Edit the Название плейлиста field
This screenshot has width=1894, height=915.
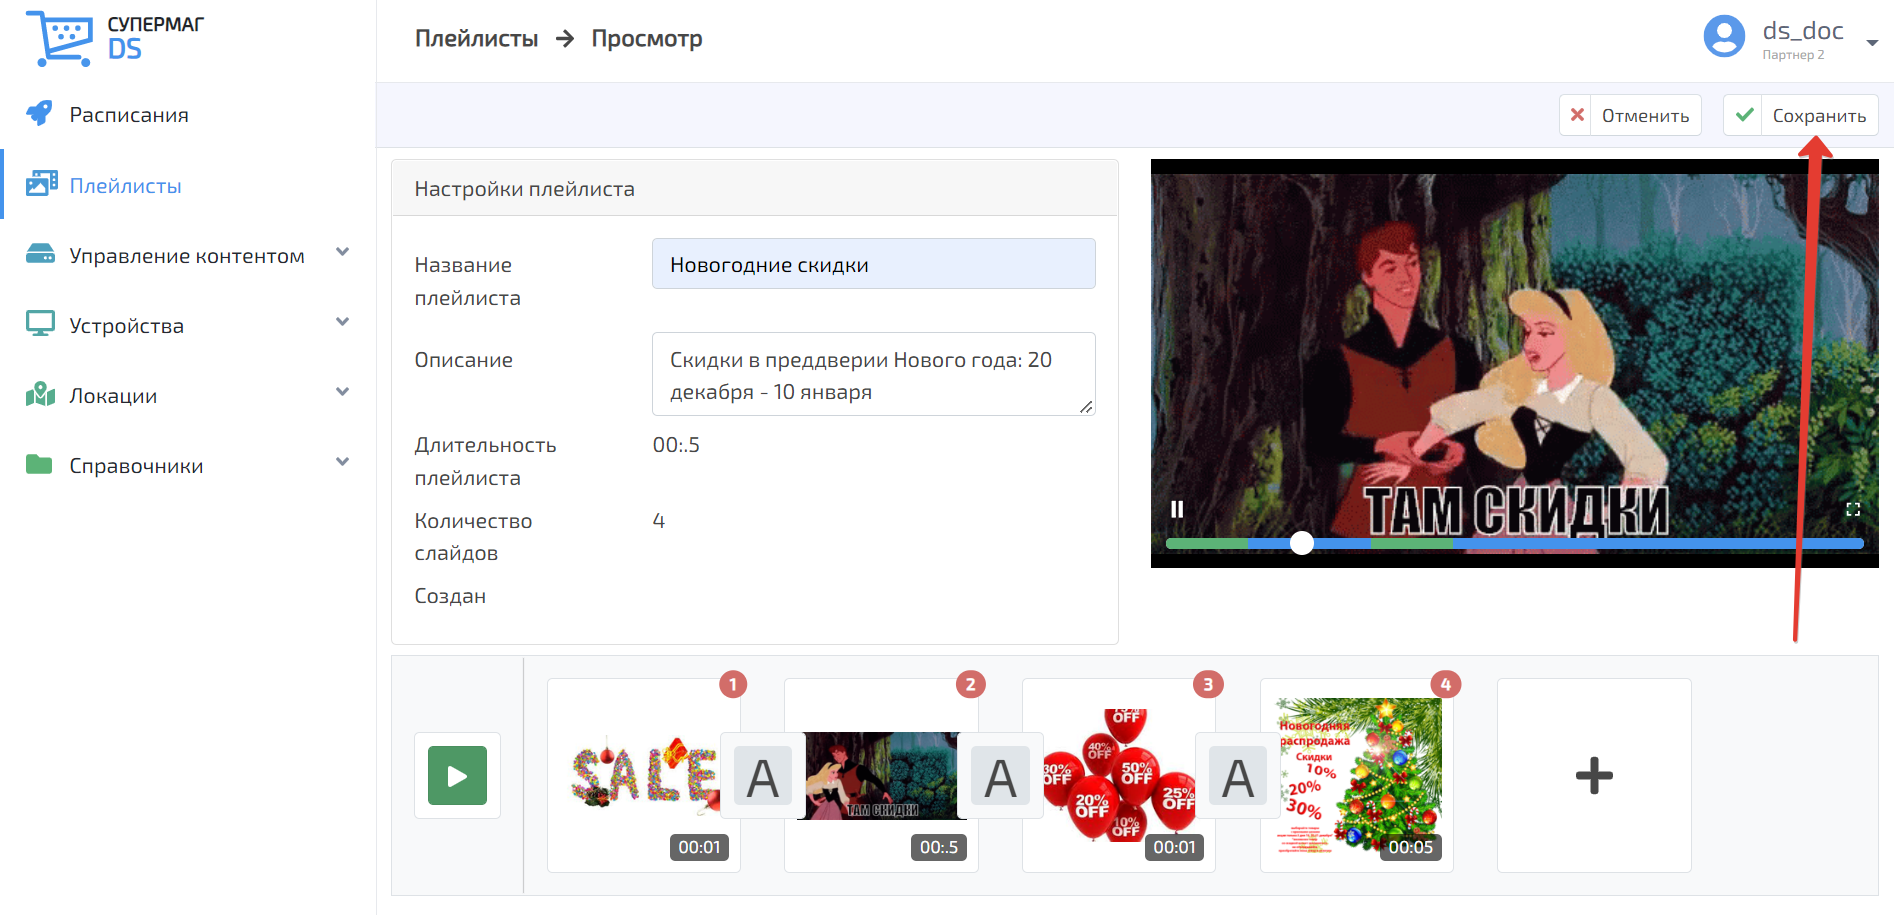[873, 264]
